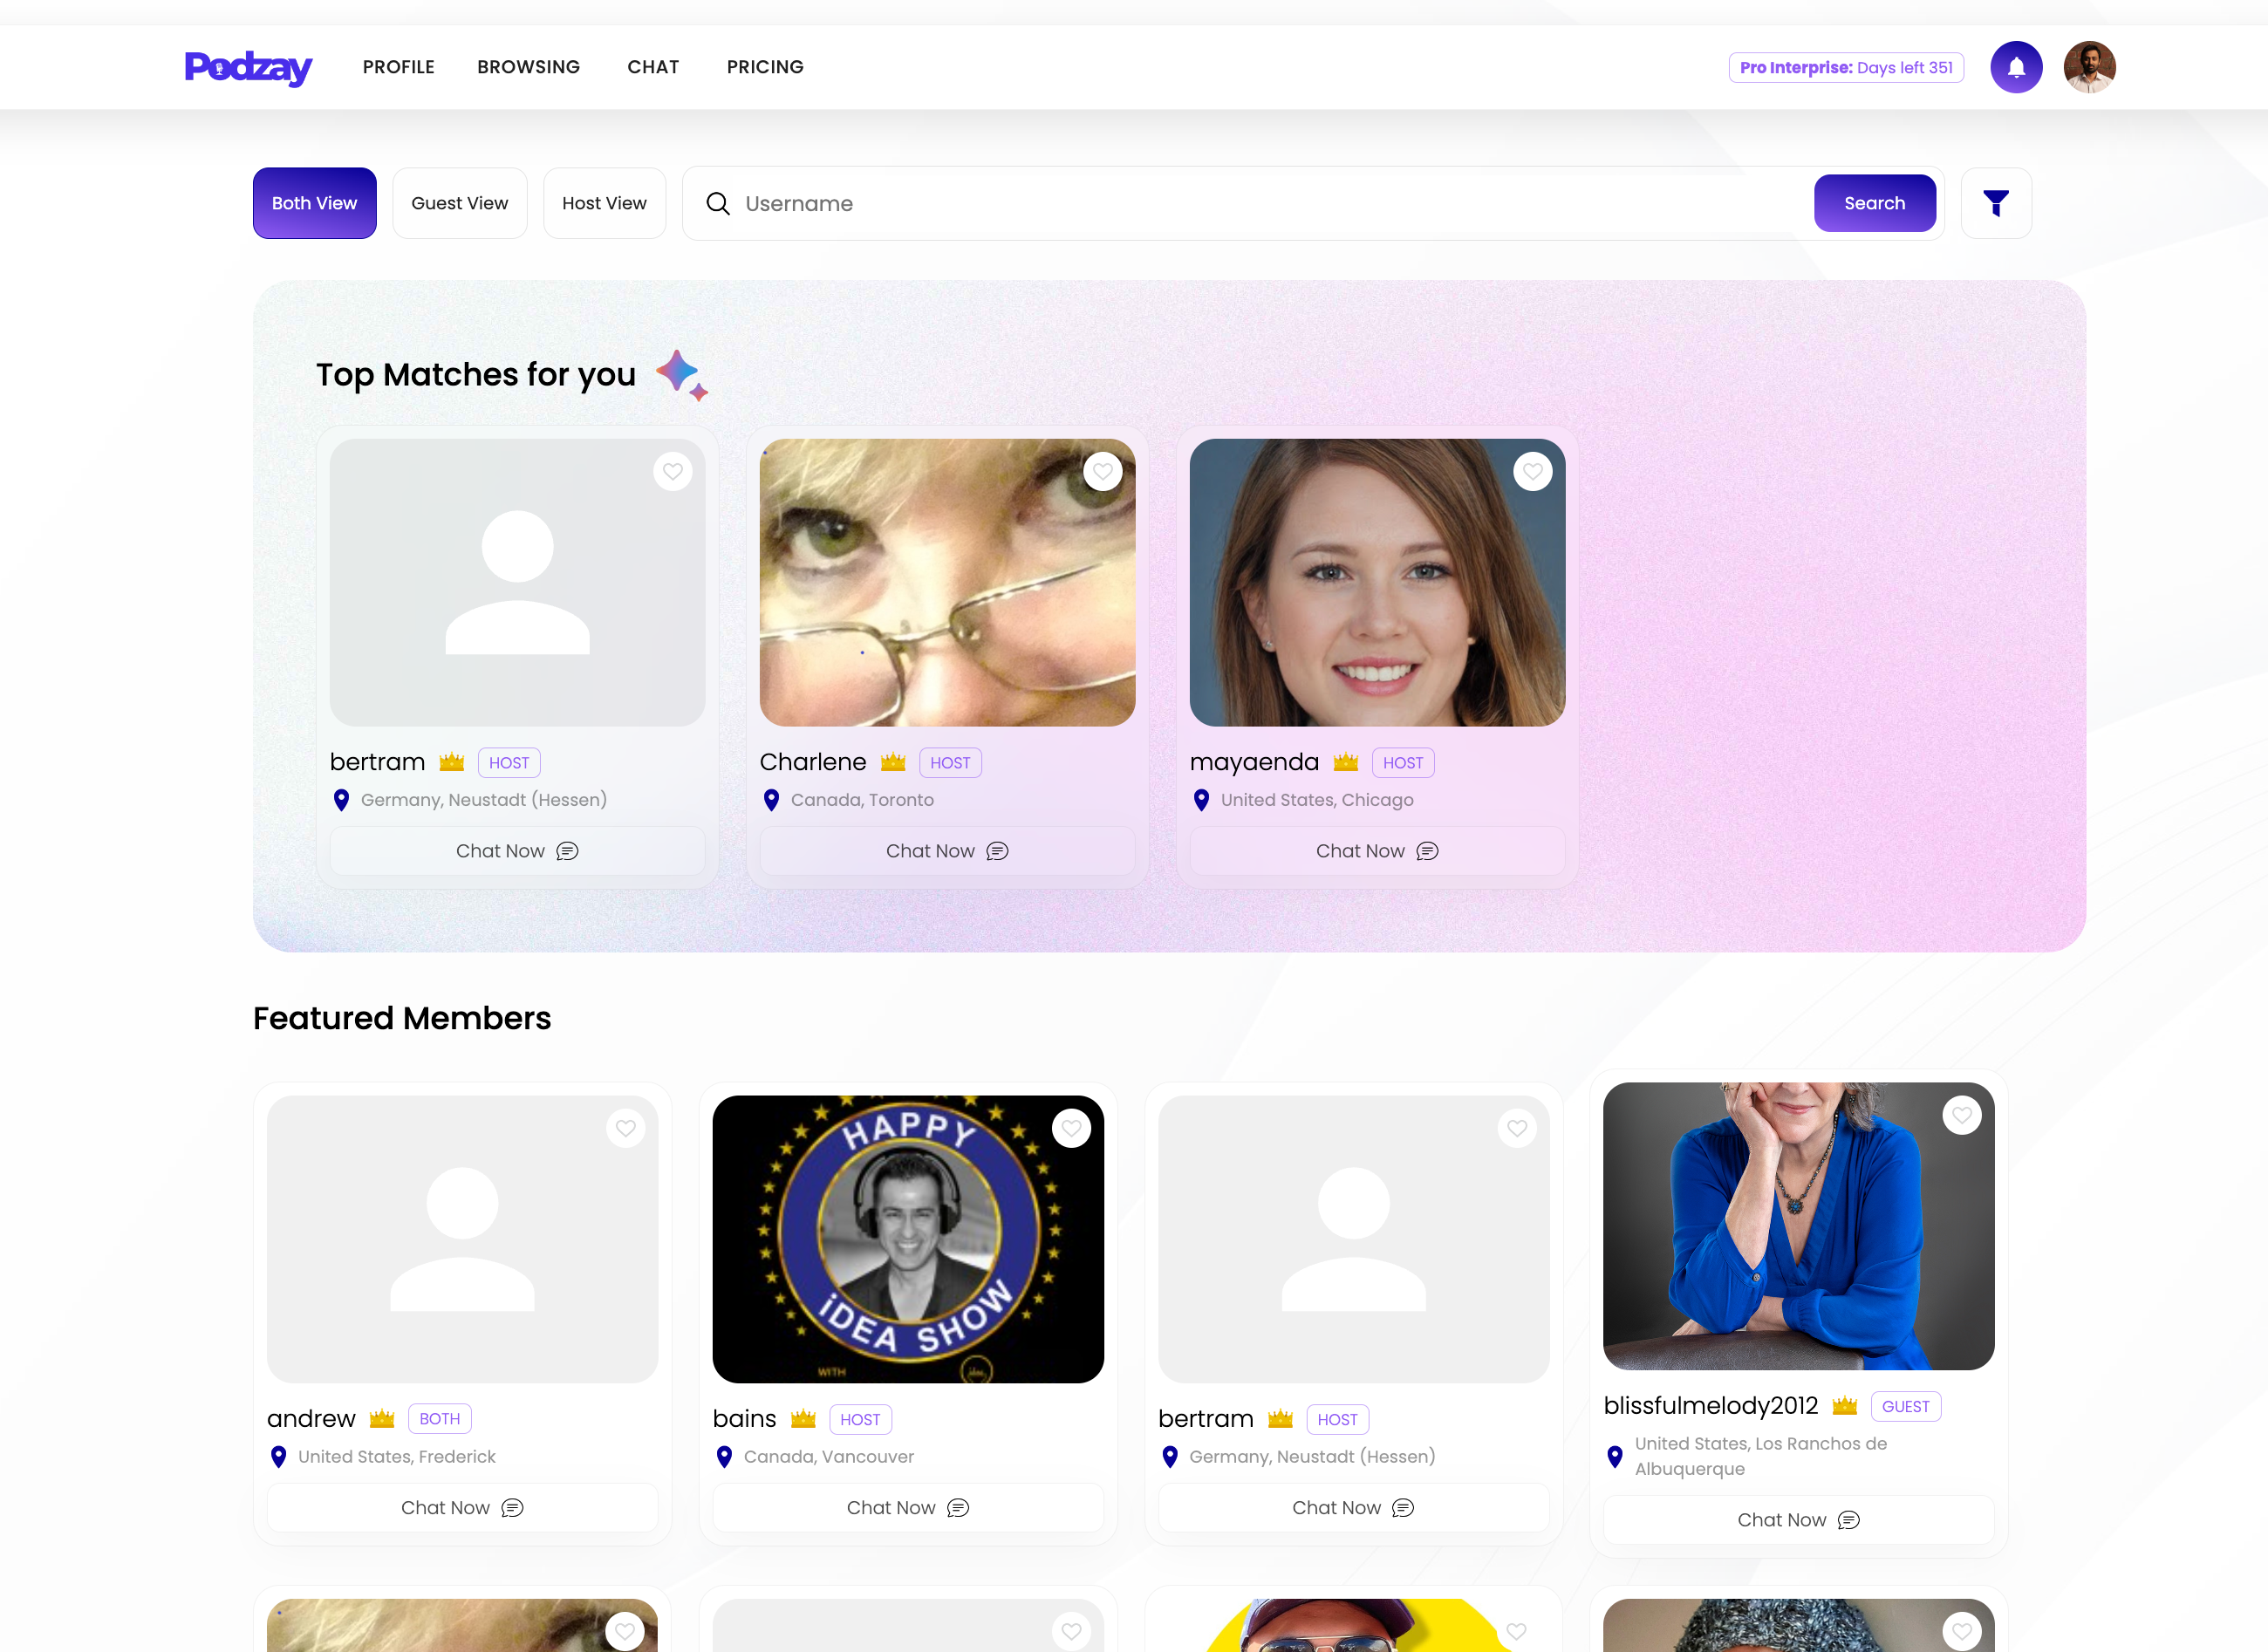The height and width of the screenshot is (1652, 2268).
Task: Click the crown icon beside blissfulmelody2012
Action: coord(1844,1405)
